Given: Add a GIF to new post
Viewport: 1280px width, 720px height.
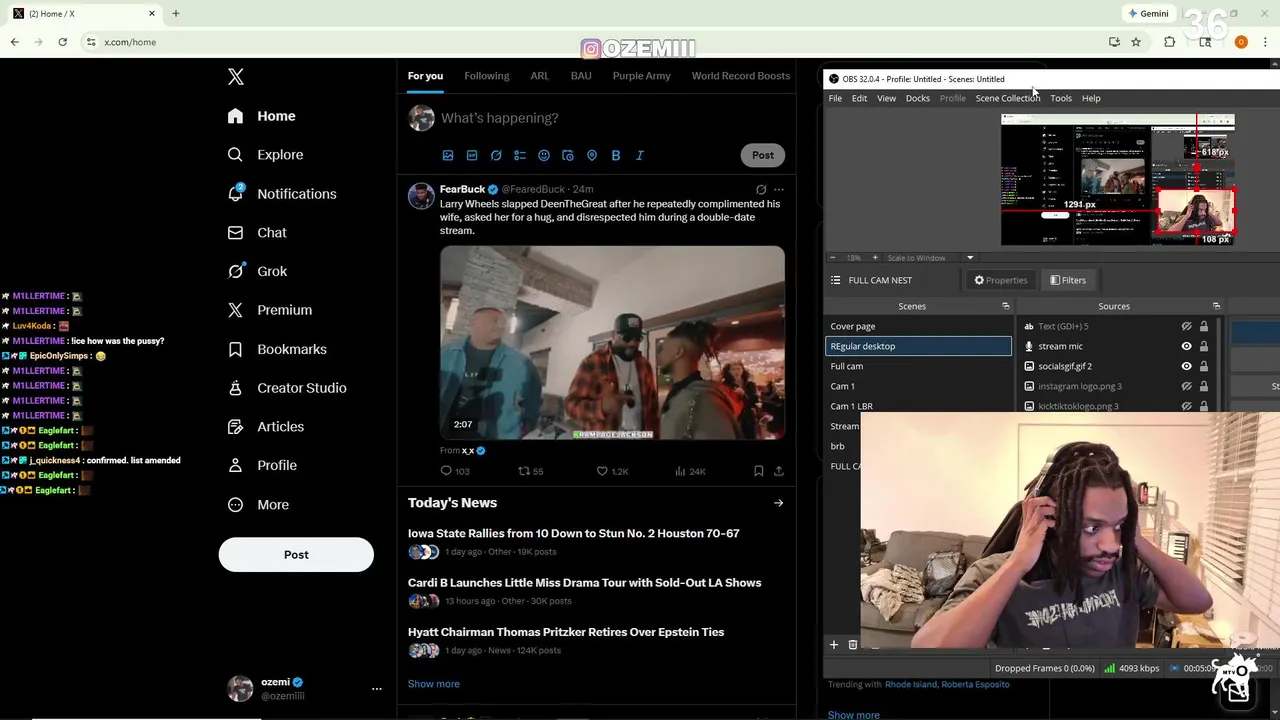Looking at the screenshot, I should (472, 155).
